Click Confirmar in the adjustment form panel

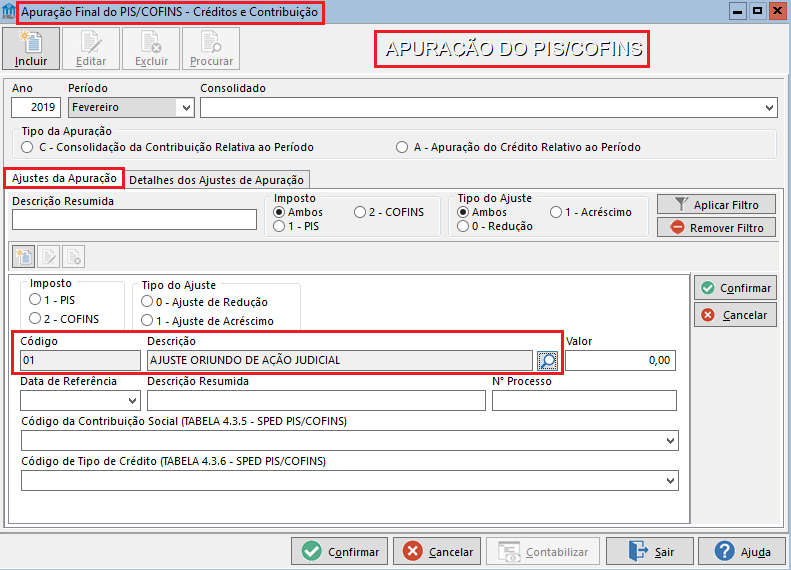(736, 288)
